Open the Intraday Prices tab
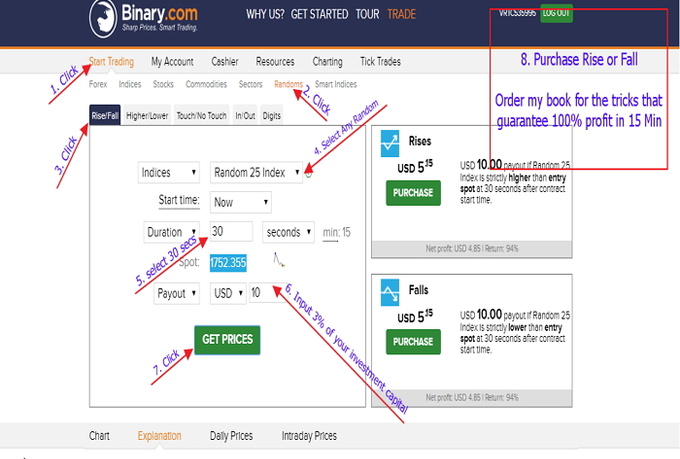 click(x=309, y=436)
